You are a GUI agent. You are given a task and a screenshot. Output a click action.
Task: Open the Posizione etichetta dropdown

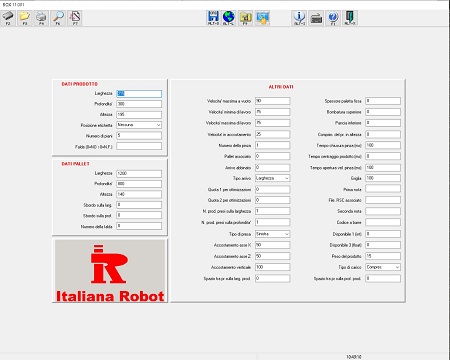pos(139,125)
